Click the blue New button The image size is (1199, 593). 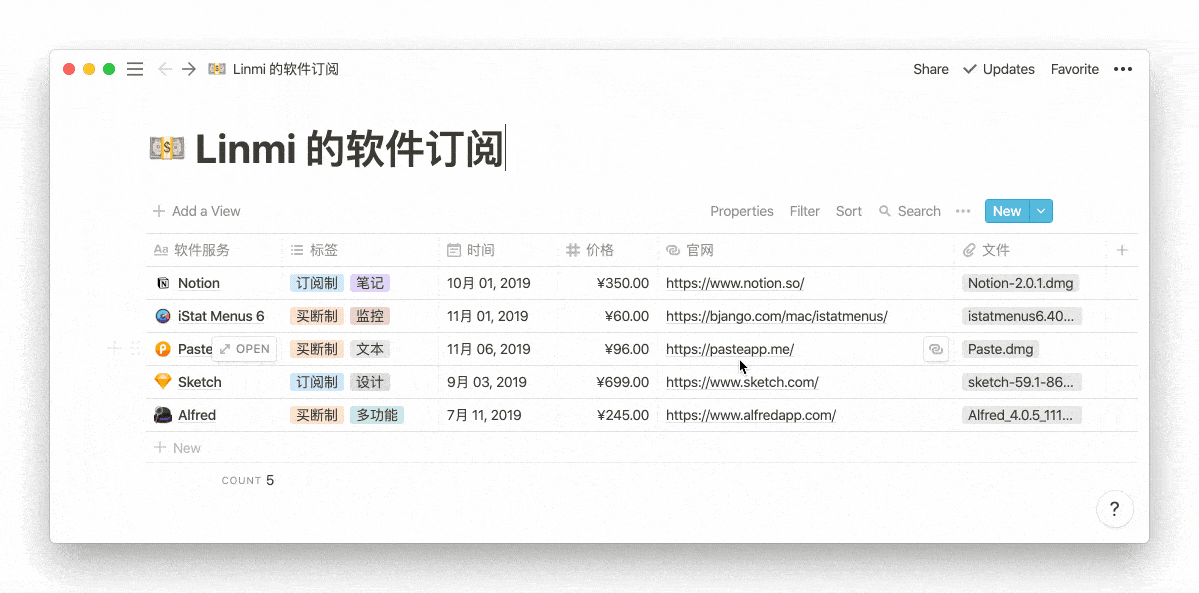click(x=1007, y=211)
